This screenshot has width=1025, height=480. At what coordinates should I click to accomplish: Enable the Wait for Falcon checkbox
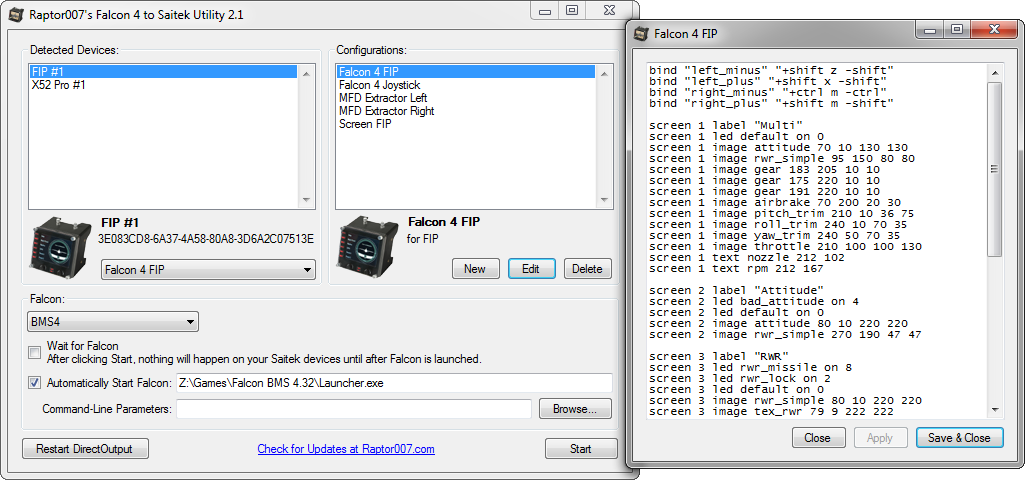[35, 352]
